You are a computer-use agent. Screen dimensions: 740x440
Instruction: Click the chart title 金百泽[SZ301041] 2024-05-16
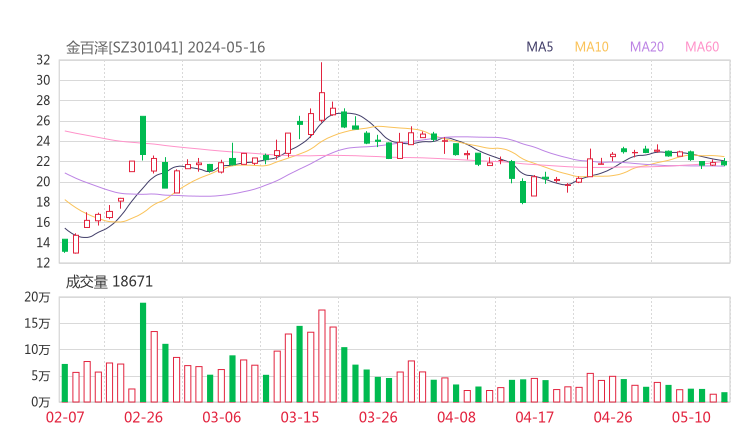(x=166, y=47)
